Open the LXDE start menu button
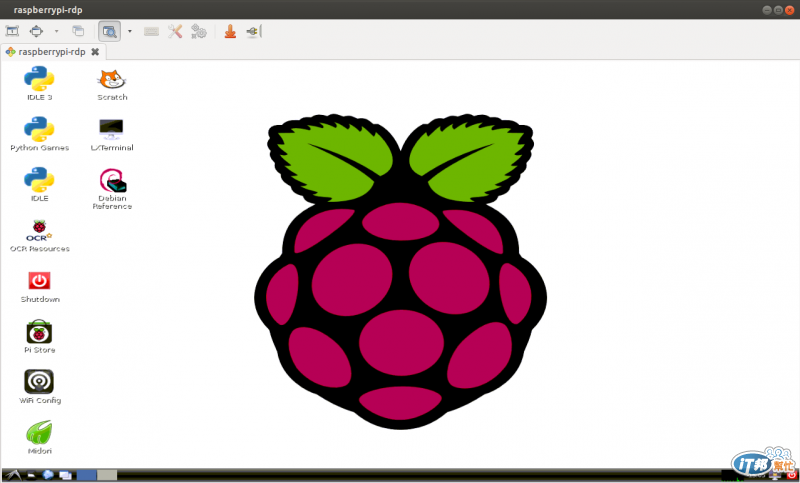The height and width of the screenshot is (483, 800). (12, 475)
